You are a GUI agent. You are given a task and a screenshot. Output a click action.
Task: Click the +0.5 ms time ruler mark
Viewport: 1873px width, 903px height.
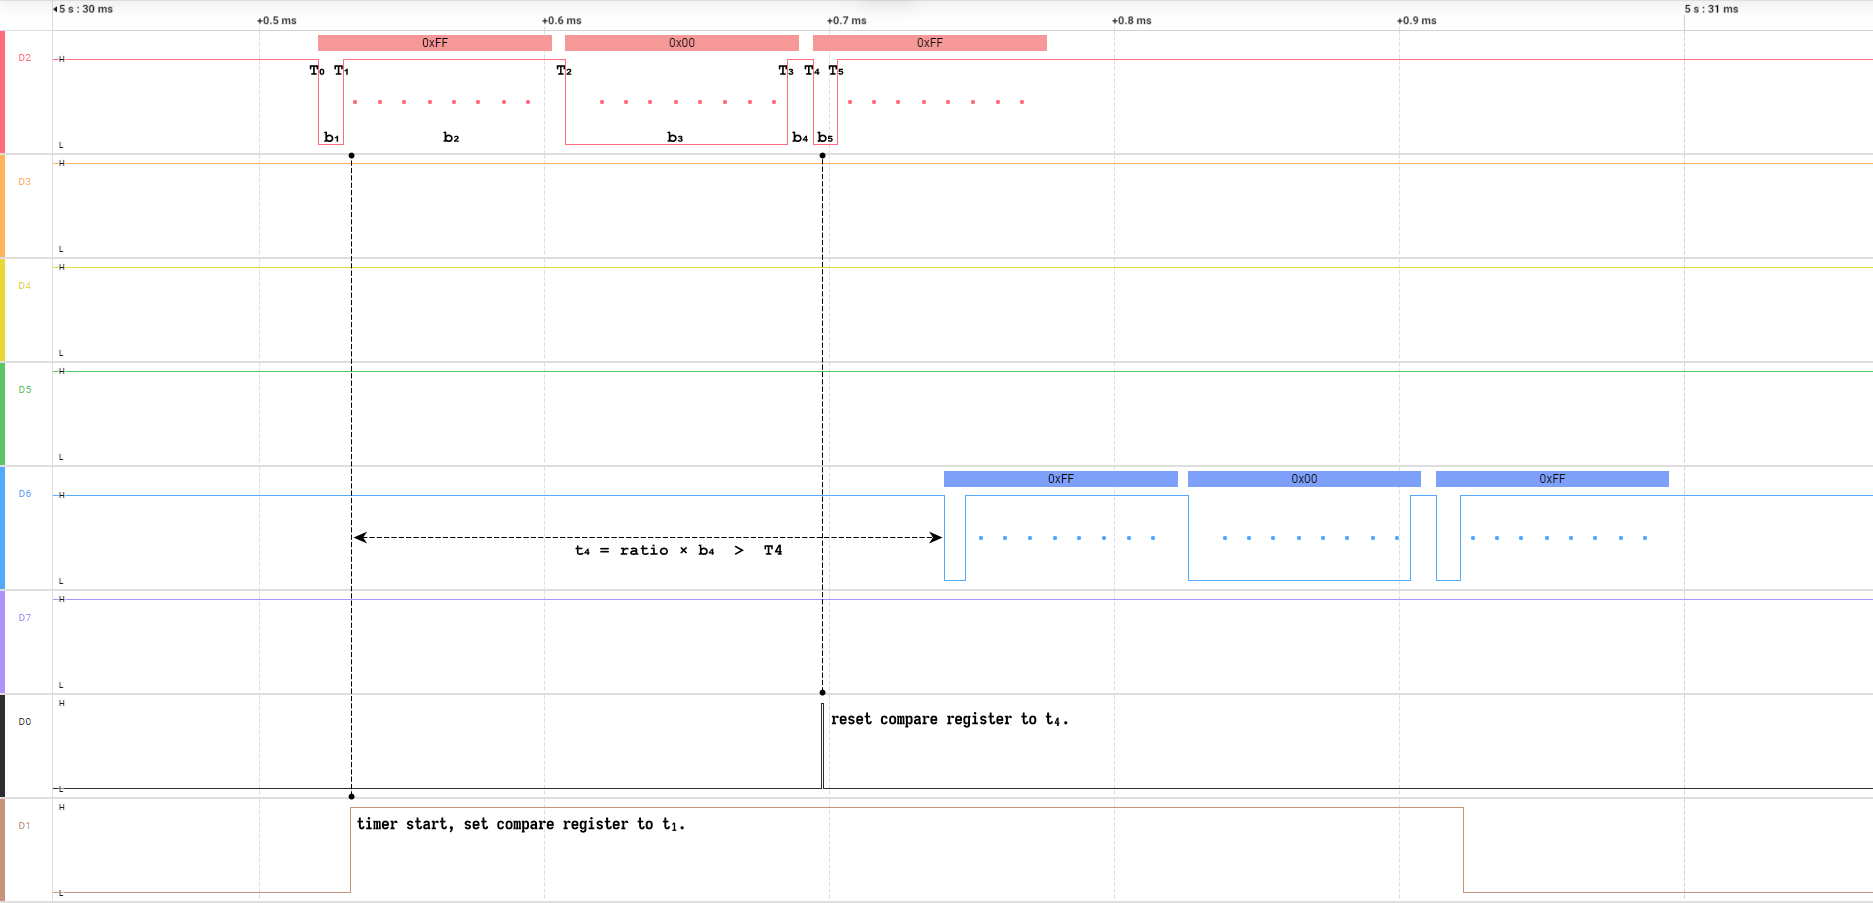(x=276, y=21)
